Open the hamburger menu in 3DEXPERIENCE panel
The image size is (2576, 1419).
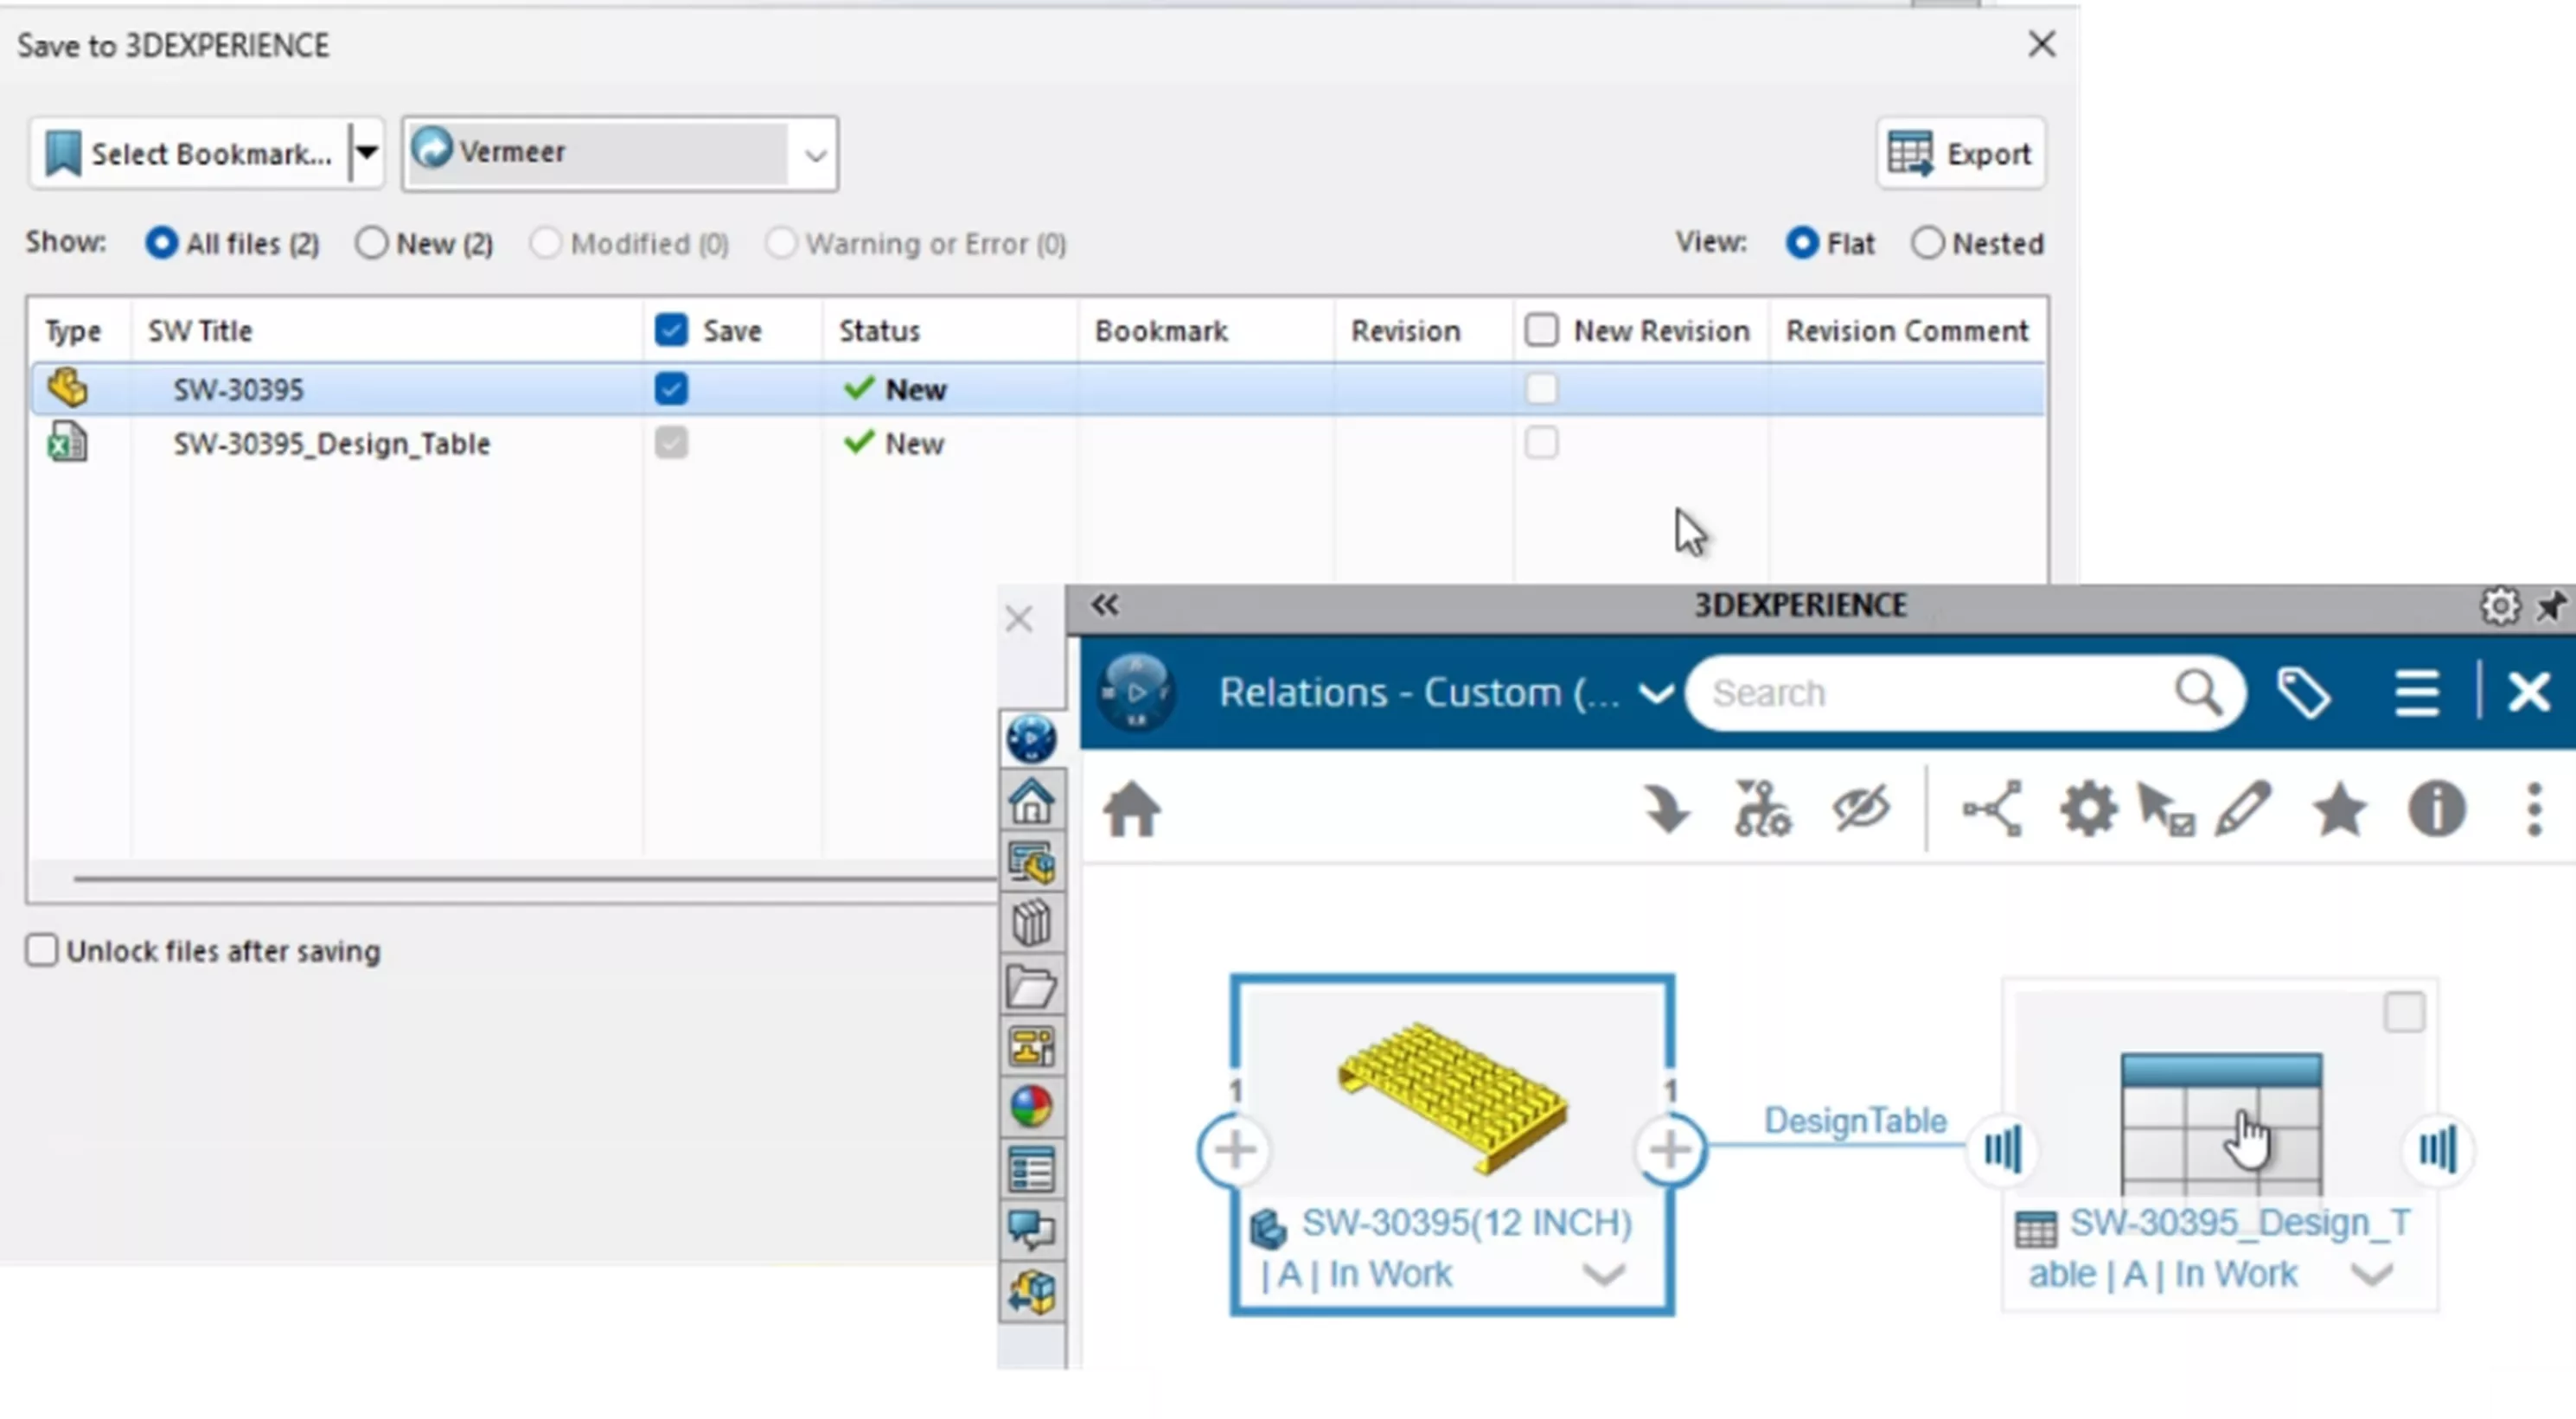2417,692
